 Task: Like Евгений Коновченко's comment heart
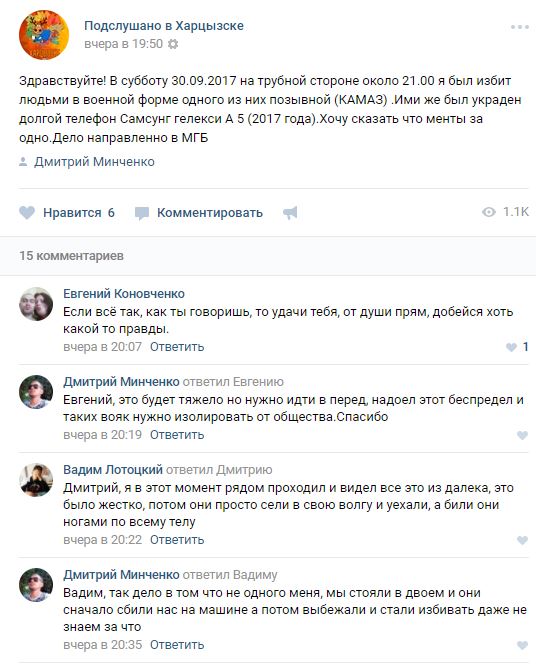[x=511, y=347]
